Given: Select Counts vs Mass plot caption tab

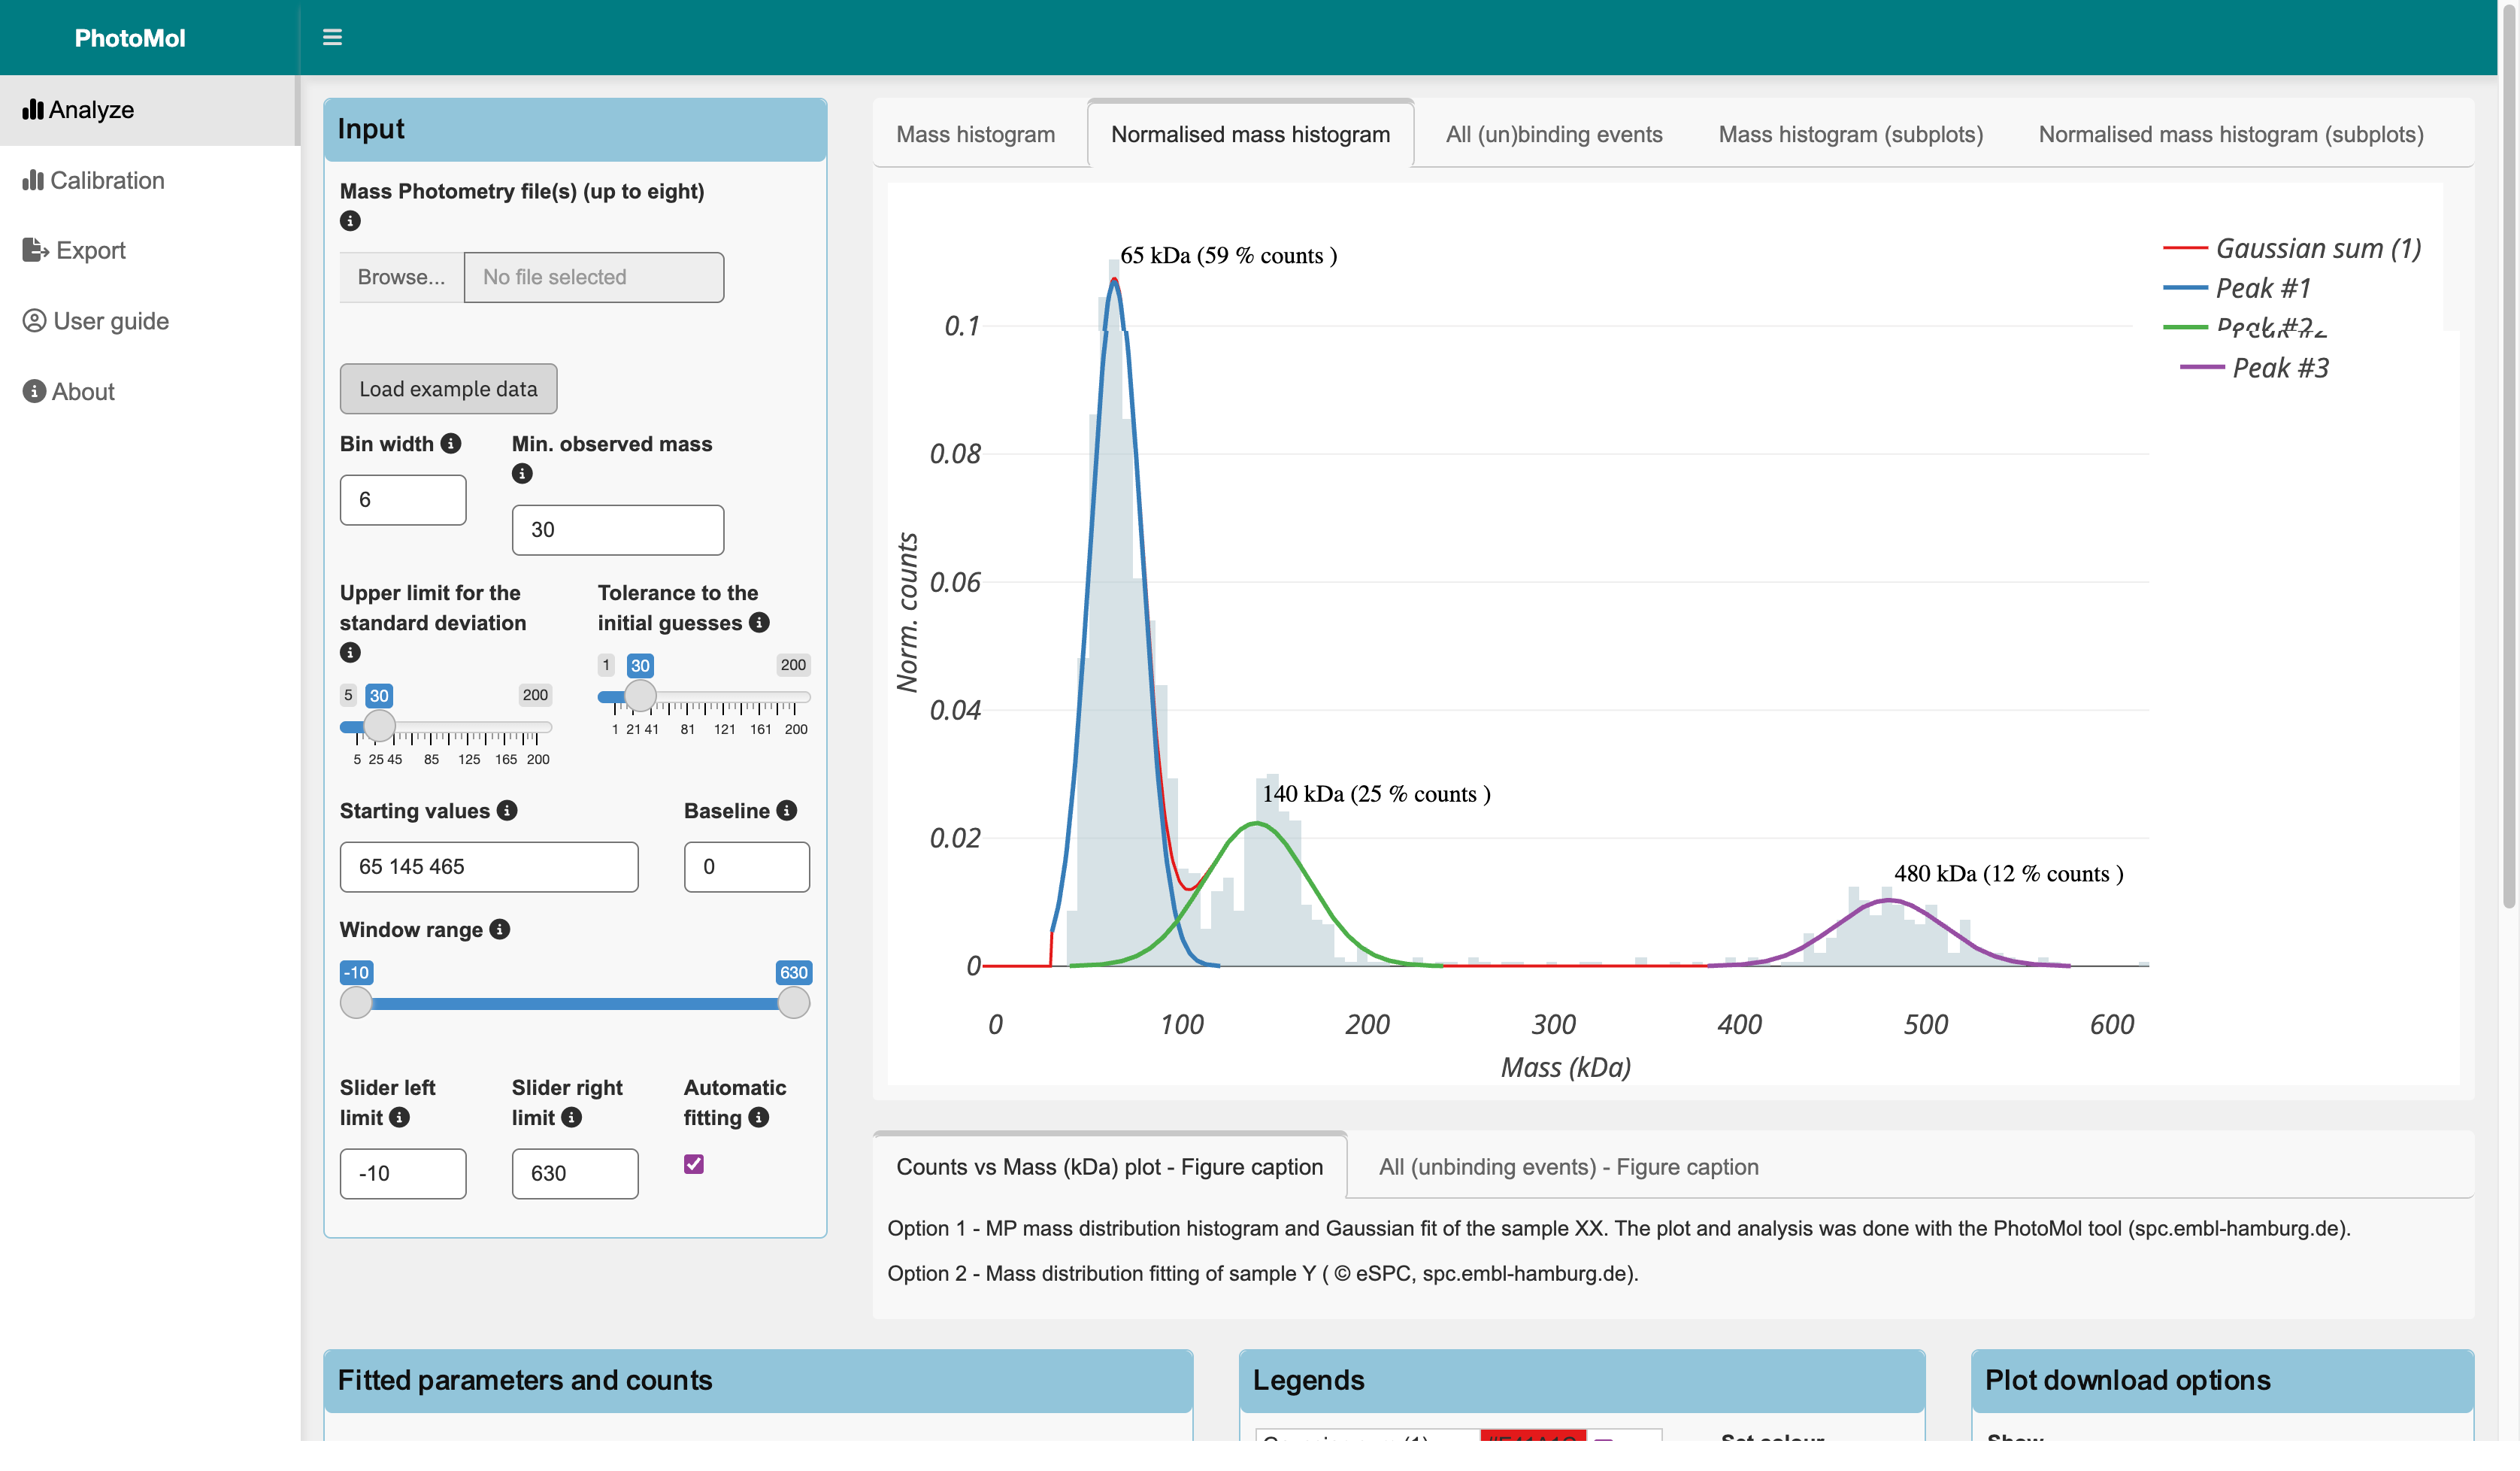Looking at the screenshot, I should tap(1110, 1167).
